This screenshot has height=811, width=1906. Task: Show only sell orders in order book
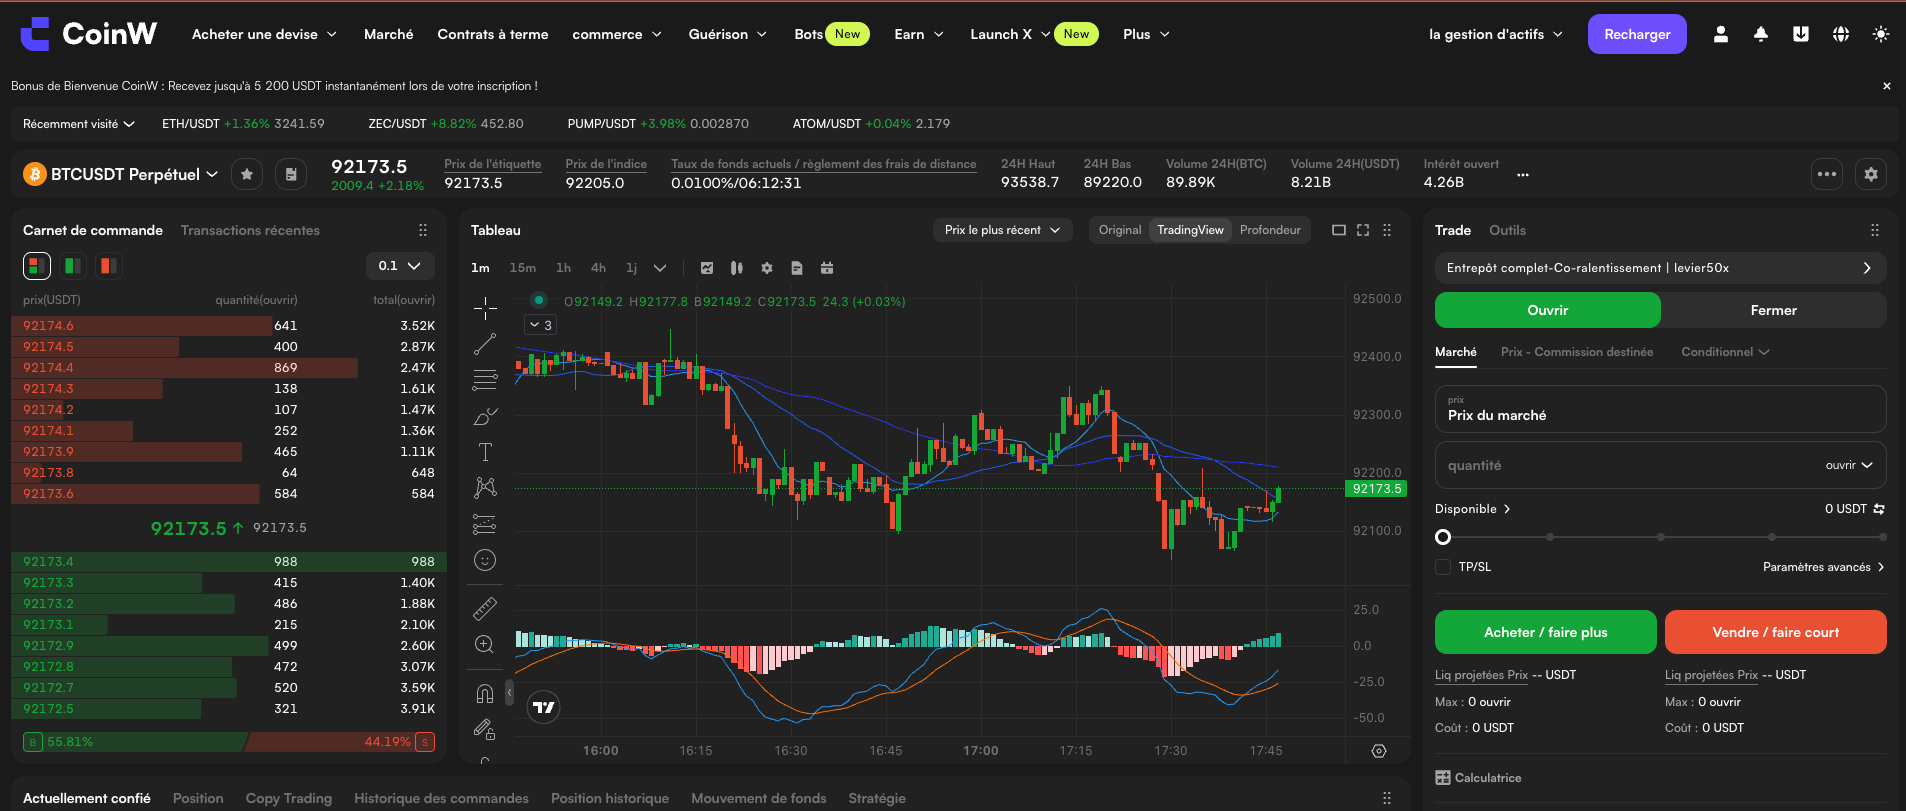click(x=108, y=266)
